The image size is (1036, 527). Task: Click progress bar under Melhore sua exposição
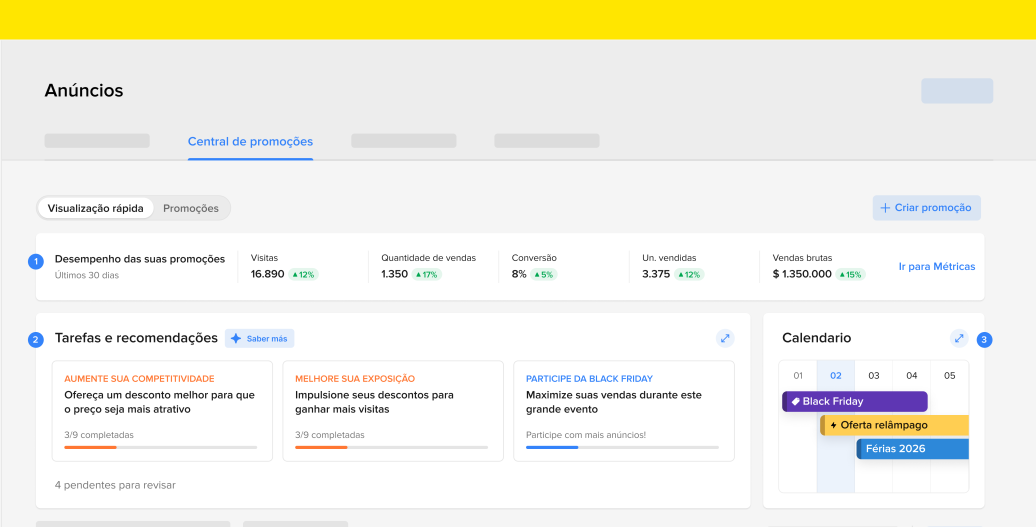[x=391, y=448]
